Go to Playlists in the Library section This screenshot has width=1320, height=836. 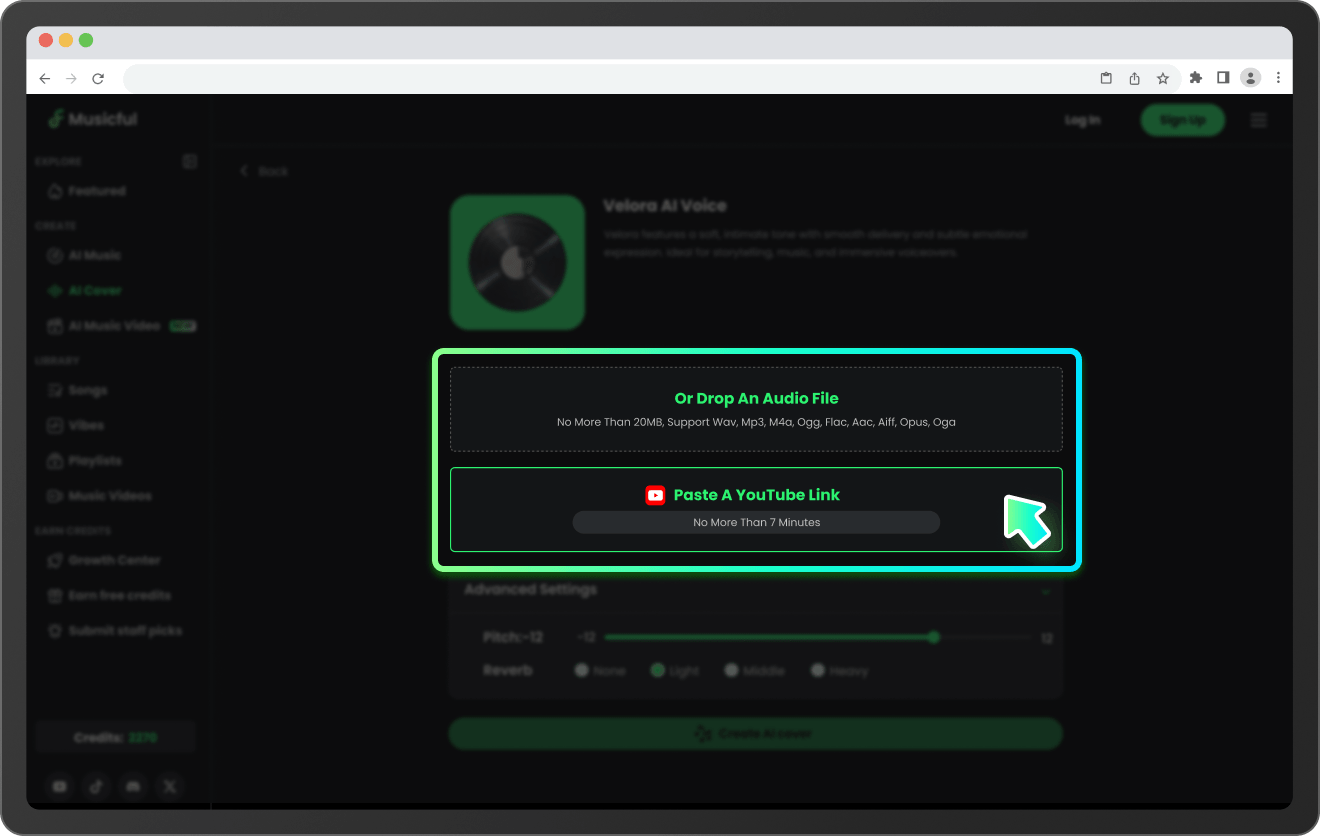(94, 461)
